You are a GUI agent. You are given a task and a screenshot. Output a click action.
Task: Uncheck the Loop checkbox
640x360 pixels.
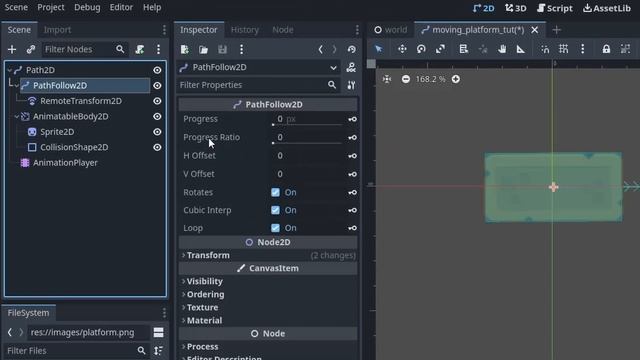coord(276,228)
